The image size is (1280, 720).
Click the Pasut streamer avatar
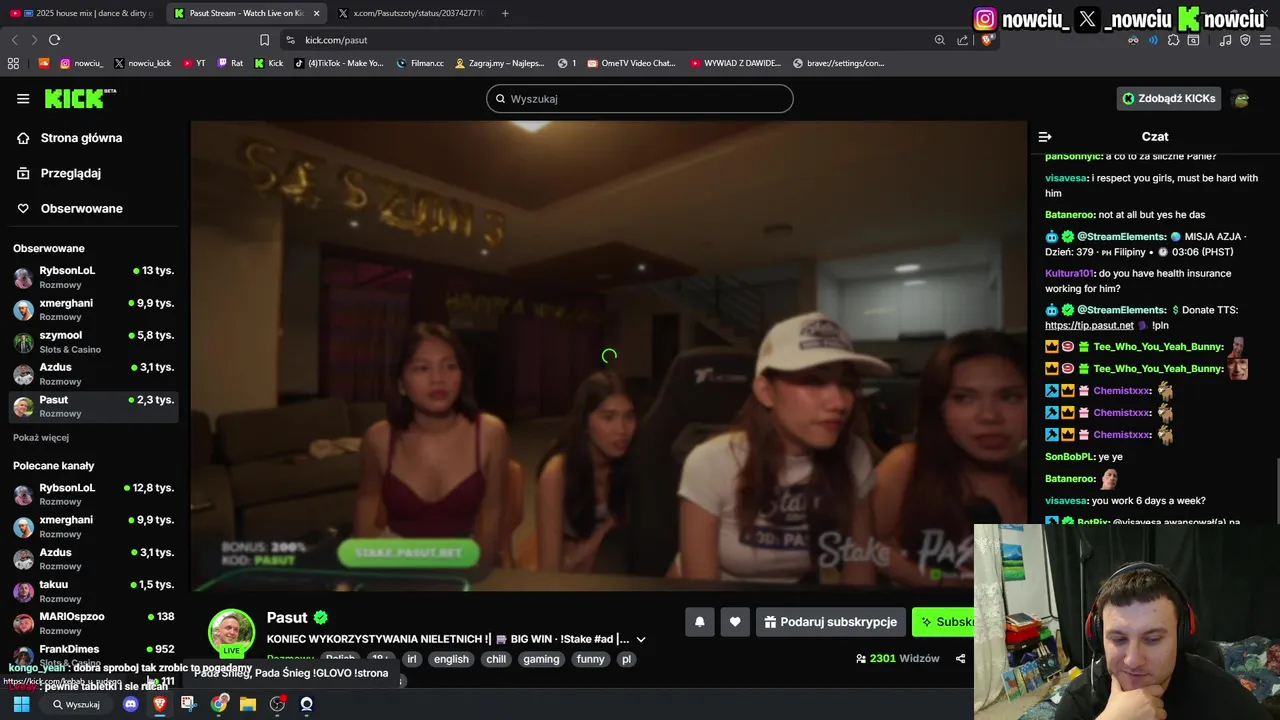pyautogui.click(x=231, y=632)
